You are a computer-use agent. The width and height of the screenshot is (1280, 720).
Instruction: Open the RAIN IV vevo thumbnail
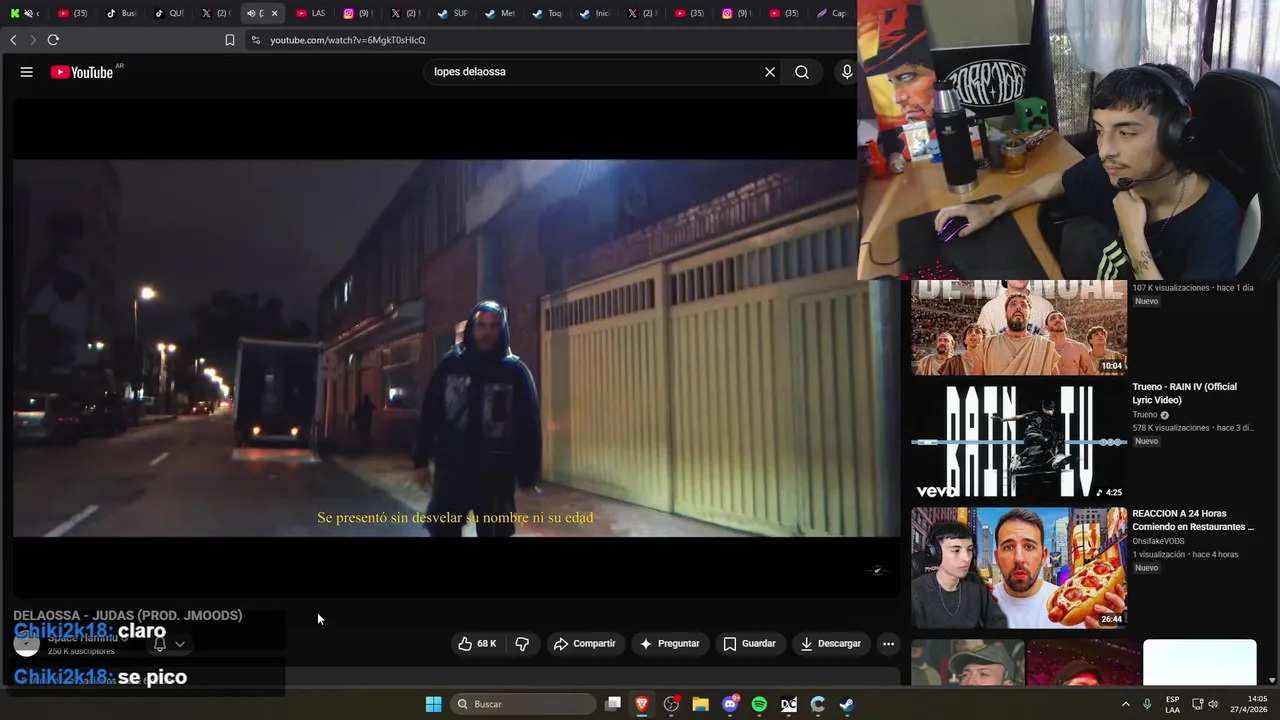[1018, 441]
